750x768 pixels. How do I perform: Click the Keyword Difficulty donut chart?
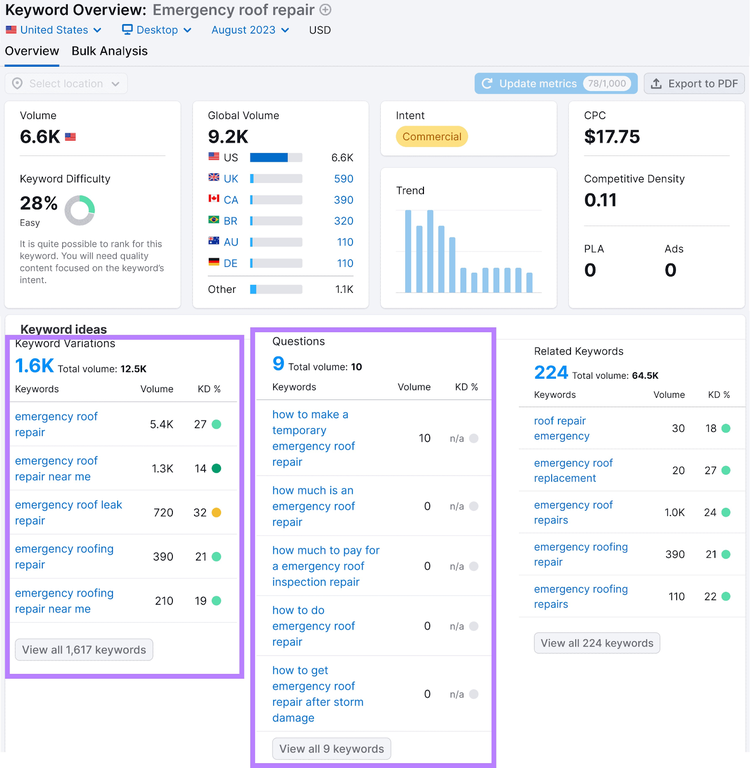80,210
